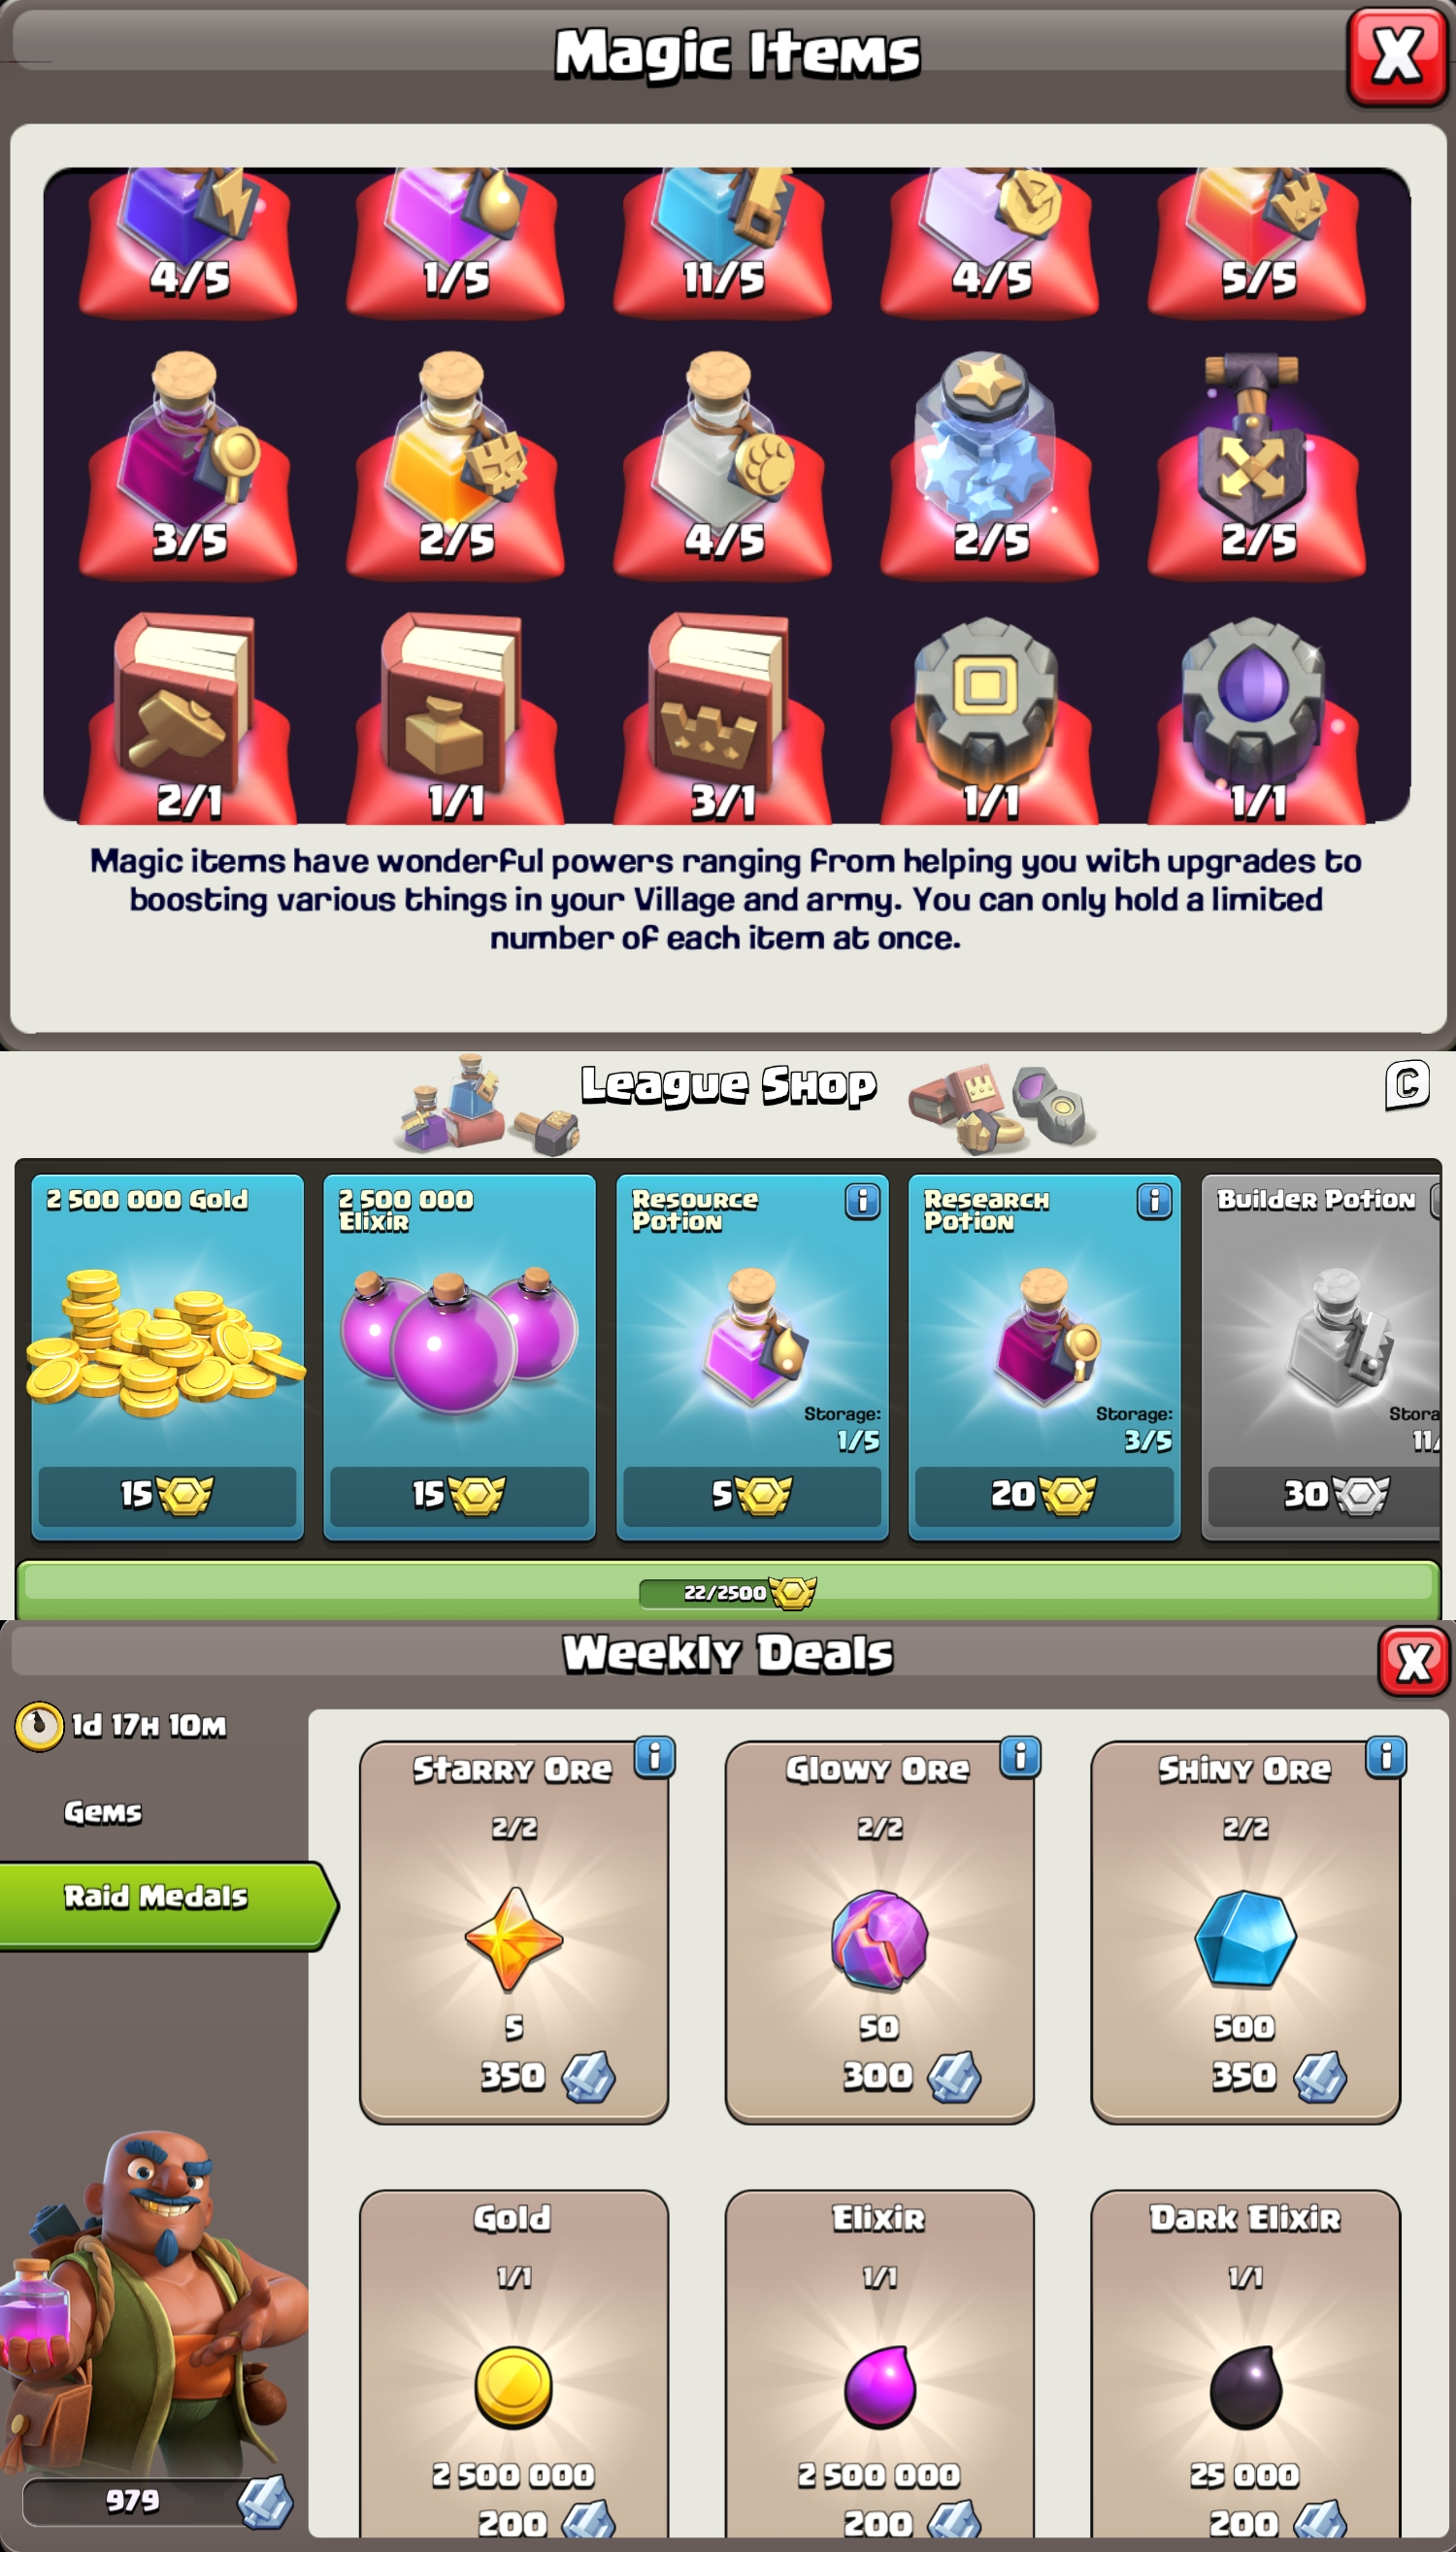Buy Dark Elixir weekly deal
Screen dimensions: 1456x2552
1245,2367
